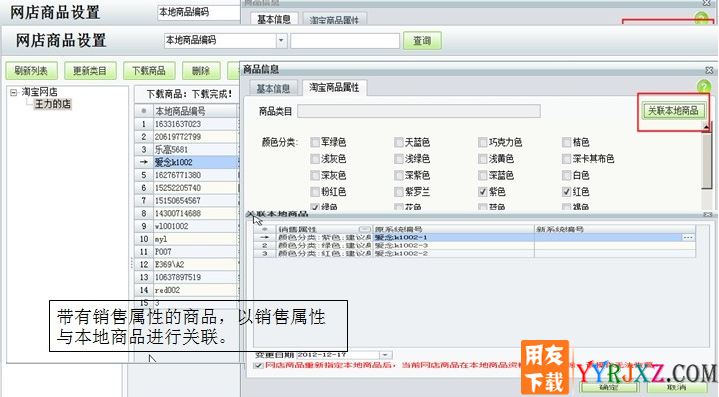Viewport: 719px width, 397px height.
Task: Check the 深卡其布色 option
Action: [566, 159]
